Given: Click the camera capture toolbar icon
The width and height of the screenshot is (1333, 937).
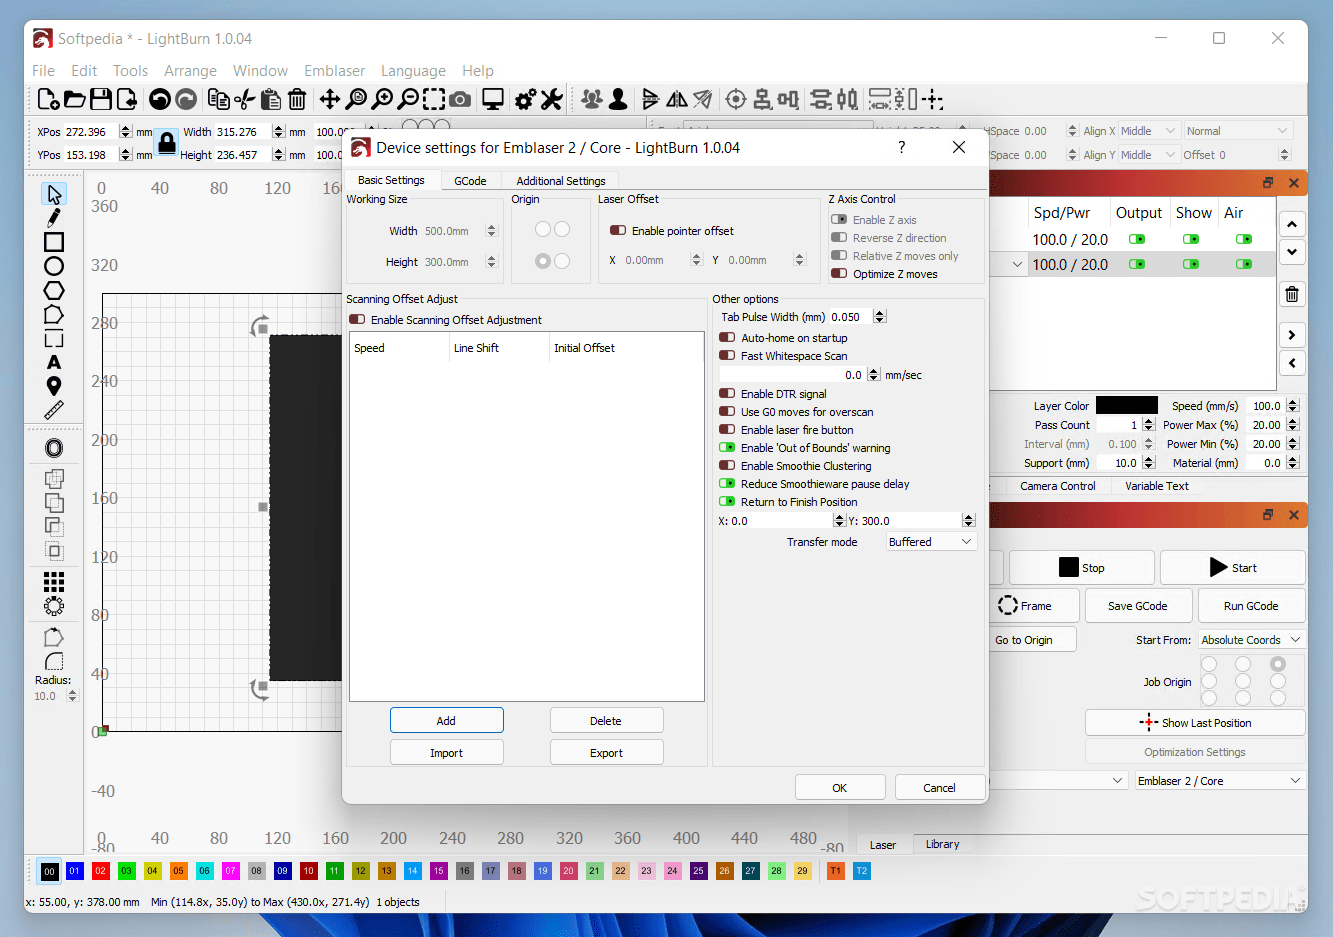Looking at the screenshot, I should (459, 99).
